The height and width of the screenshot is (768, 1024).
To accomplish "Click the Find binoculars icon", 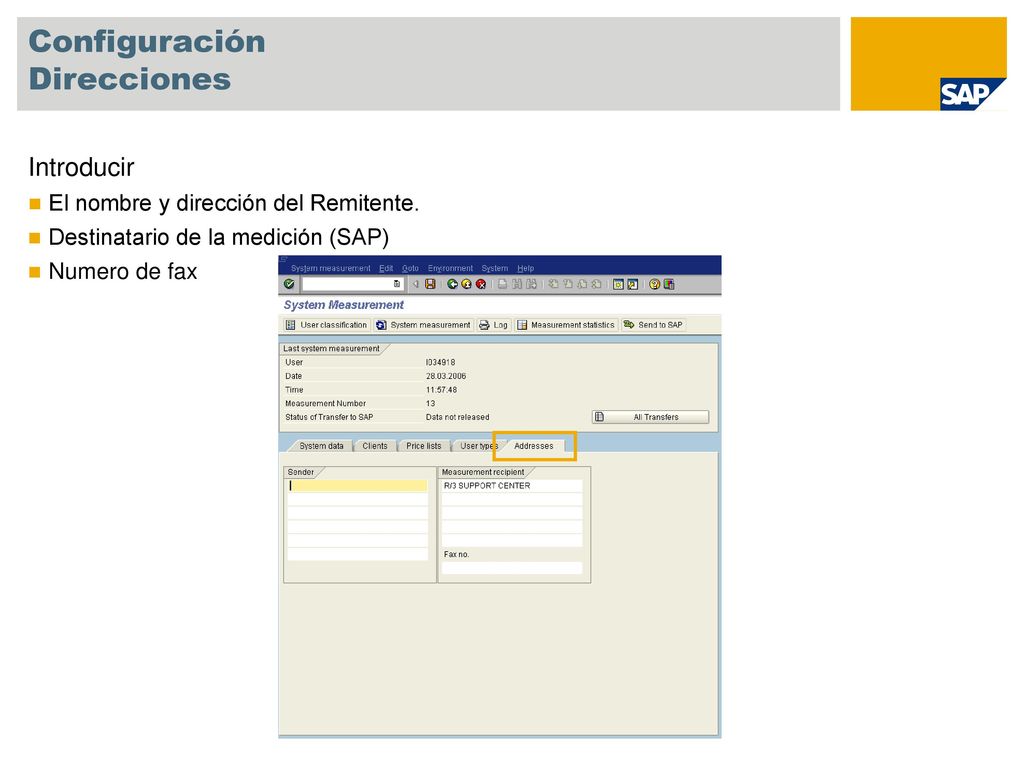I will 517,284.
